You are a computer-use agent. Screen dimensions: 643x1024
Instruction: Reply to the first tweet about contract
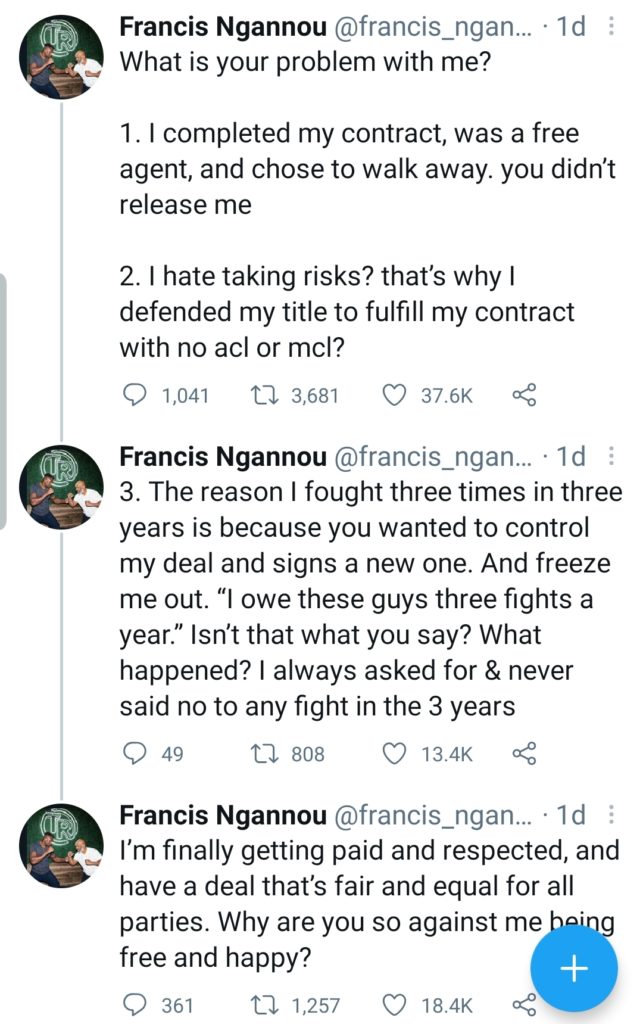pos(134,396)
